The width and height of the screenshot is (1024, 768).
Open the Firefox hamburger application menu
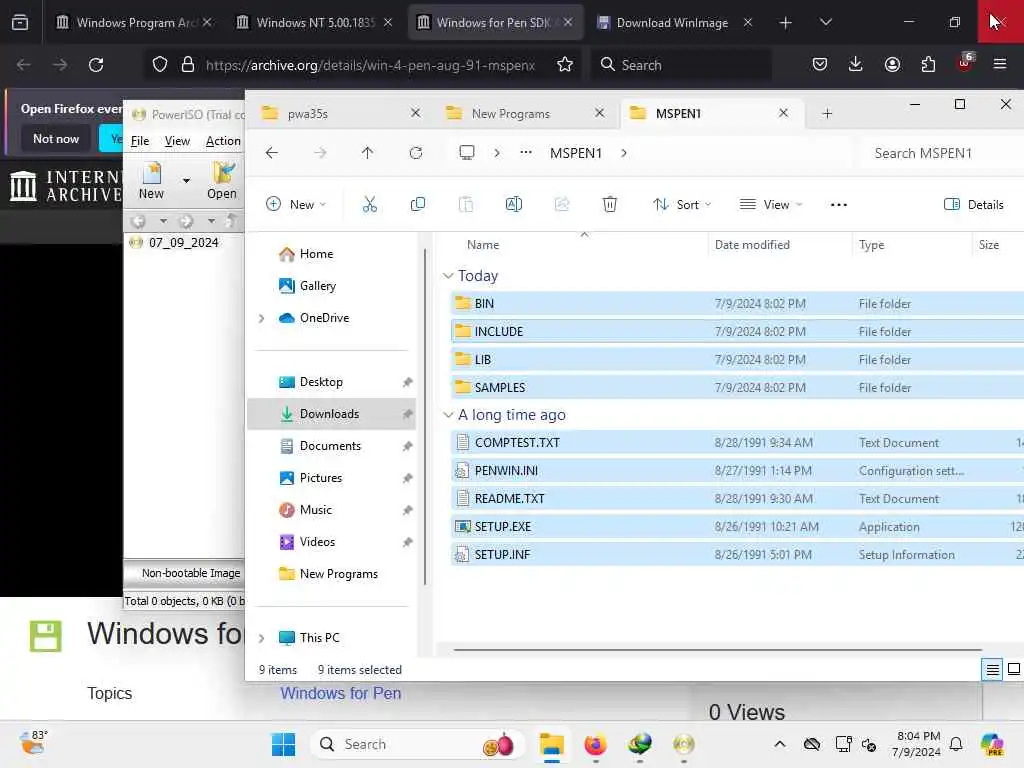pyautogui.click(x=999, y=65)
